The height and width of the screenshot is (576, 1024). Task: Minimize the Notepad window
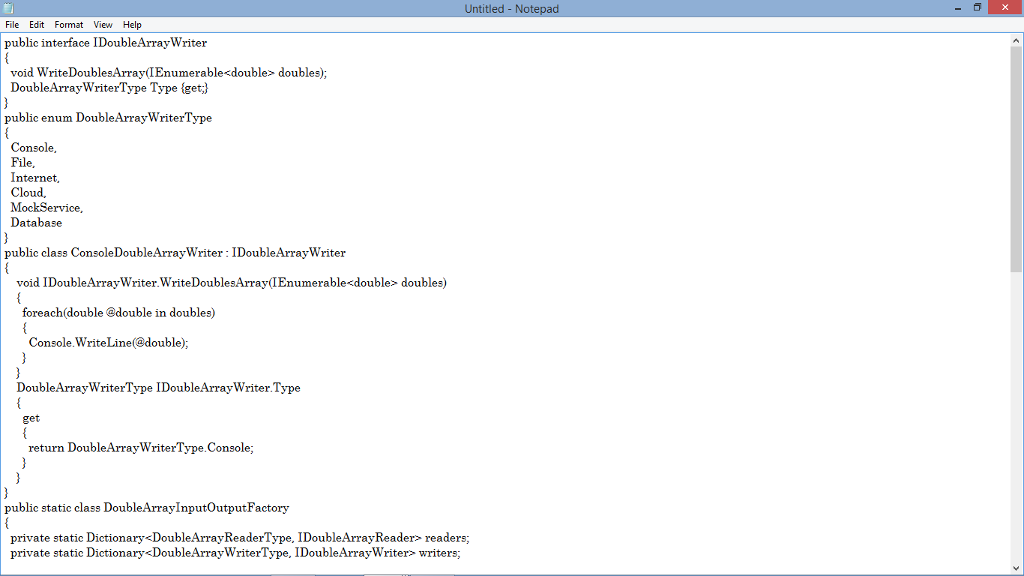click(958, 8)
